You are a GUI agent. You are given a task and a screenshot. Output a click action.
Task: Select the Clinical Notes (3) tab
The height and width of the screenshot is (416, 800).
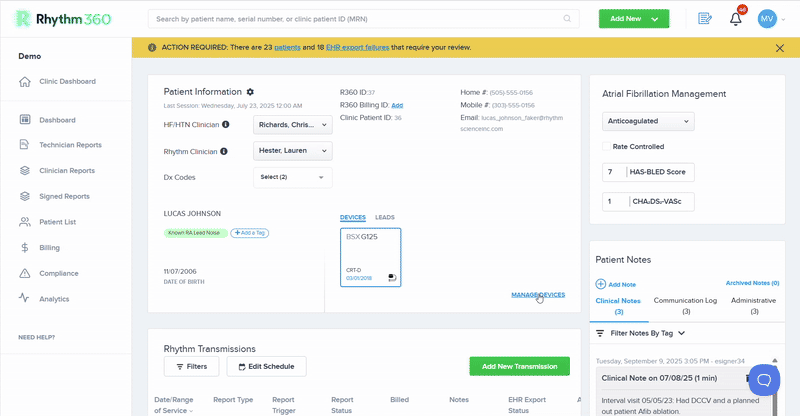[618, 306]
